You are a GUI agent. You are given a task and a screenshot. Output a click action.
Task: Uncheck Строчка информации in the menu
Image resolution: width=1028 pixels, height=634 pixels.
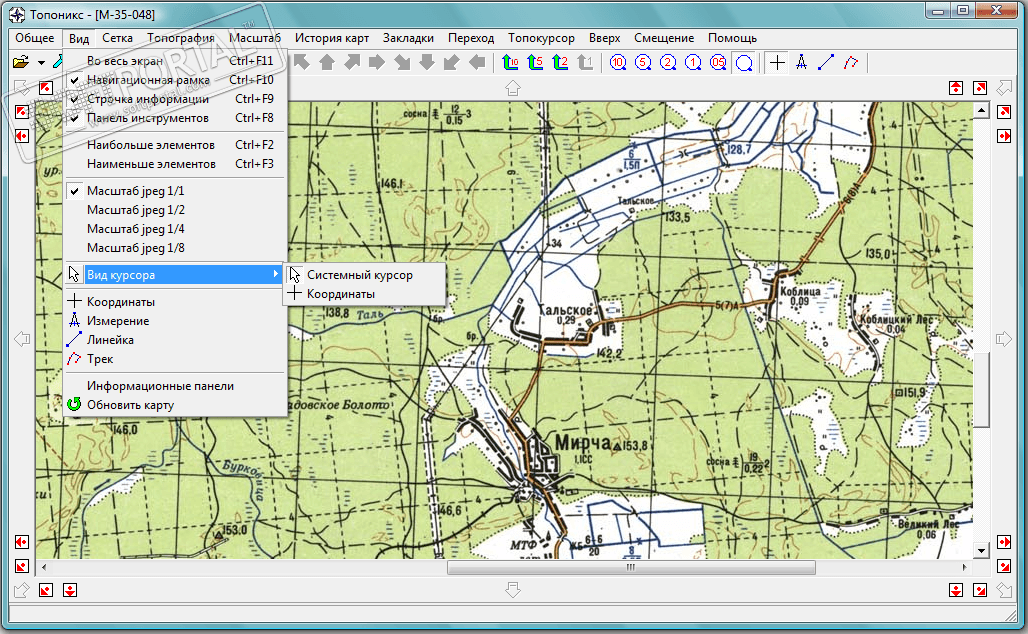pos(147,99)
